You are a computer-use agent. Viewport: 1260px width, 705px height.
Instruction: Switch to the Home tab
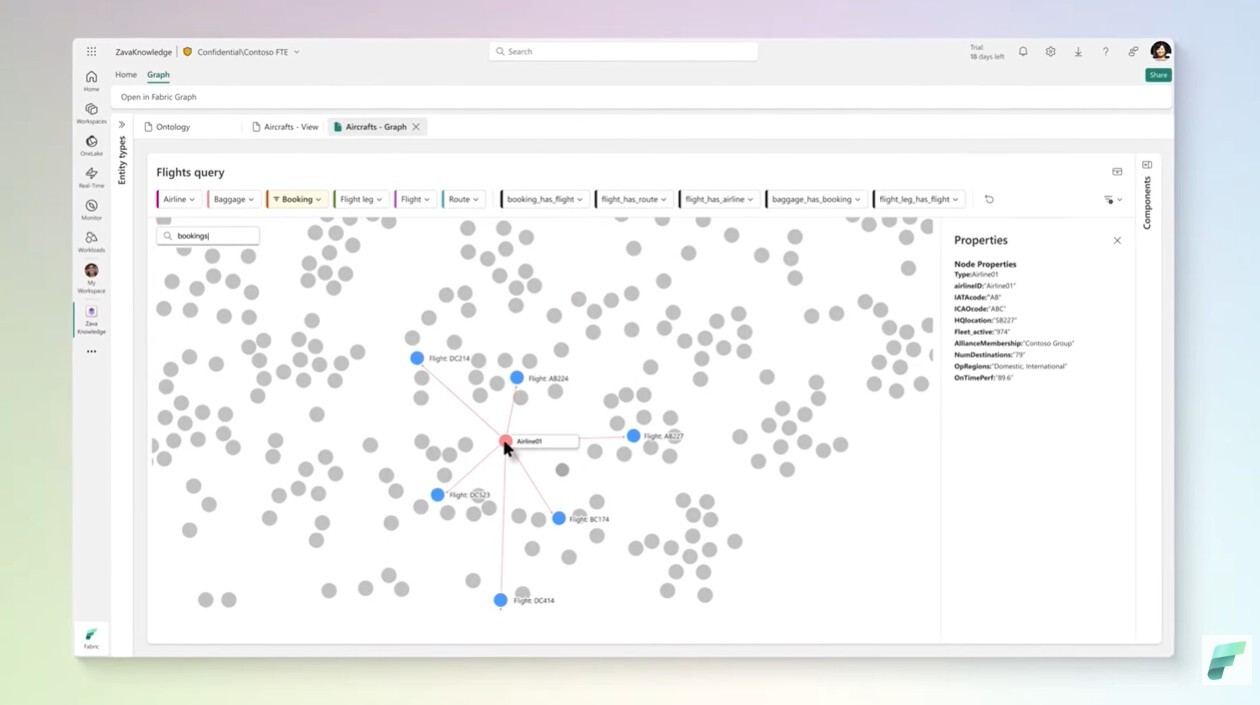click(125, 74)
